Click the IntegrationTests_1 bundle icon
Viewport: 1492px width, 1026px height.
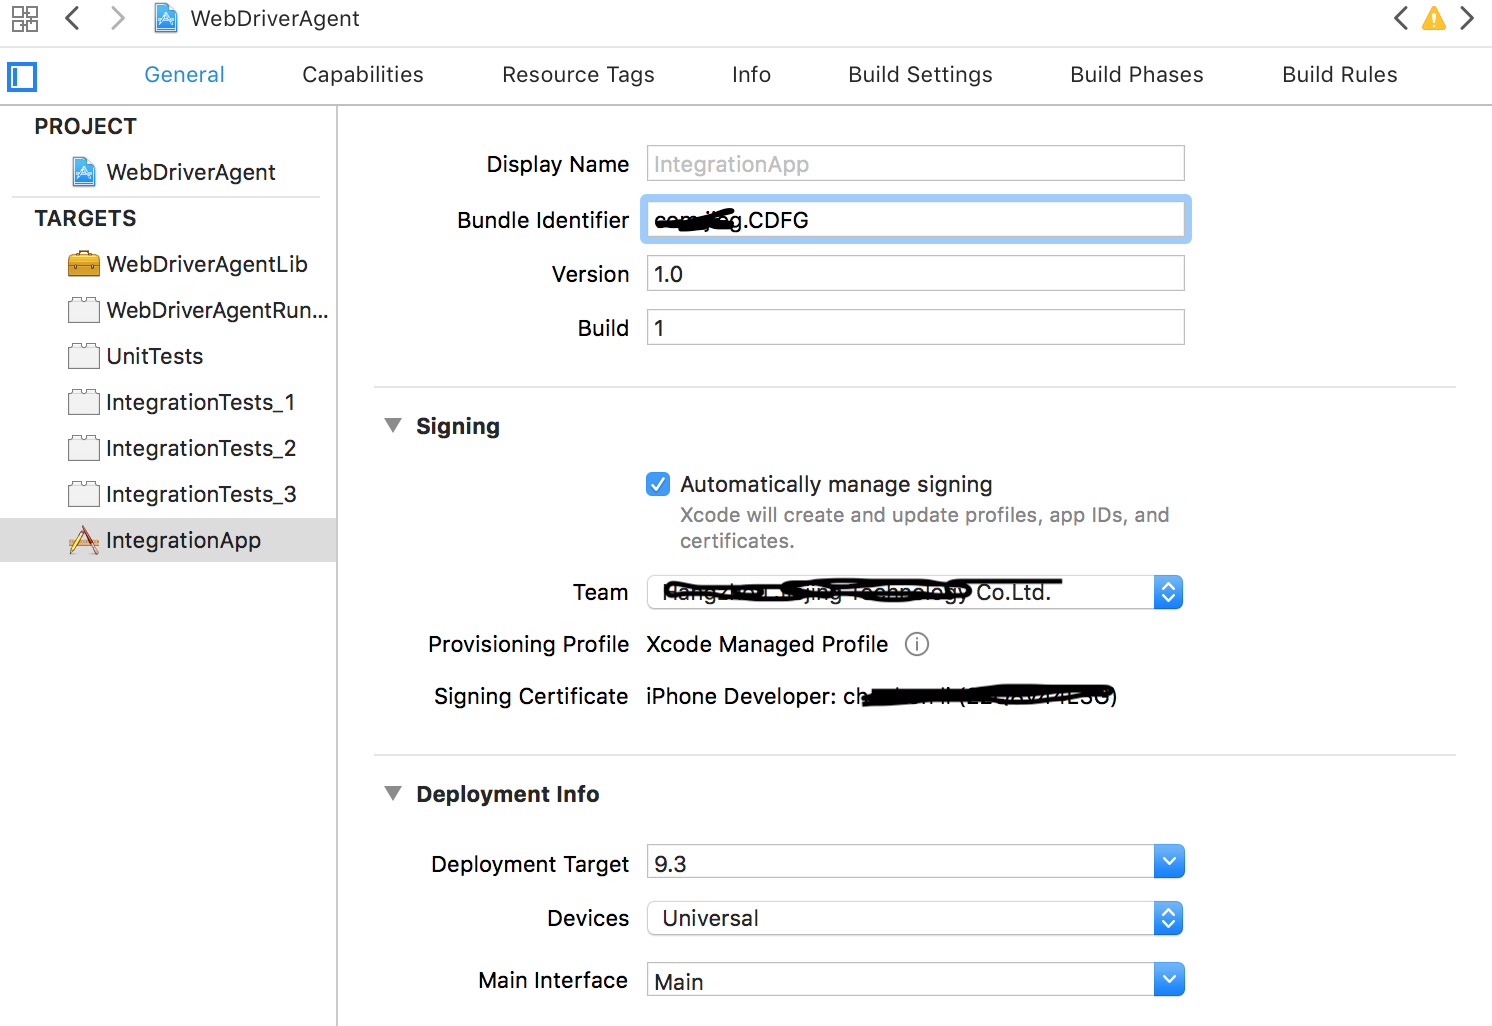point(84,402)
